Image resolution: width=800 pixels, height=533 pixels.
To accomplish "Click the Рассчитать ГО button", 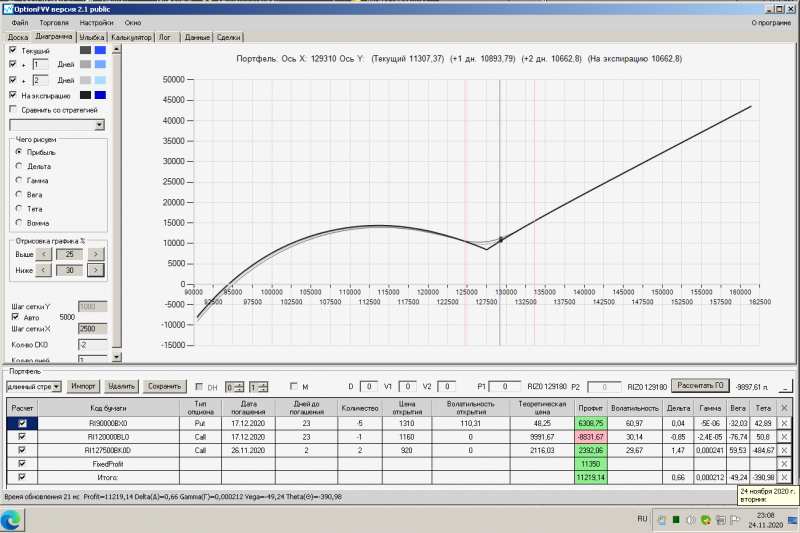I will click(700, 386).
